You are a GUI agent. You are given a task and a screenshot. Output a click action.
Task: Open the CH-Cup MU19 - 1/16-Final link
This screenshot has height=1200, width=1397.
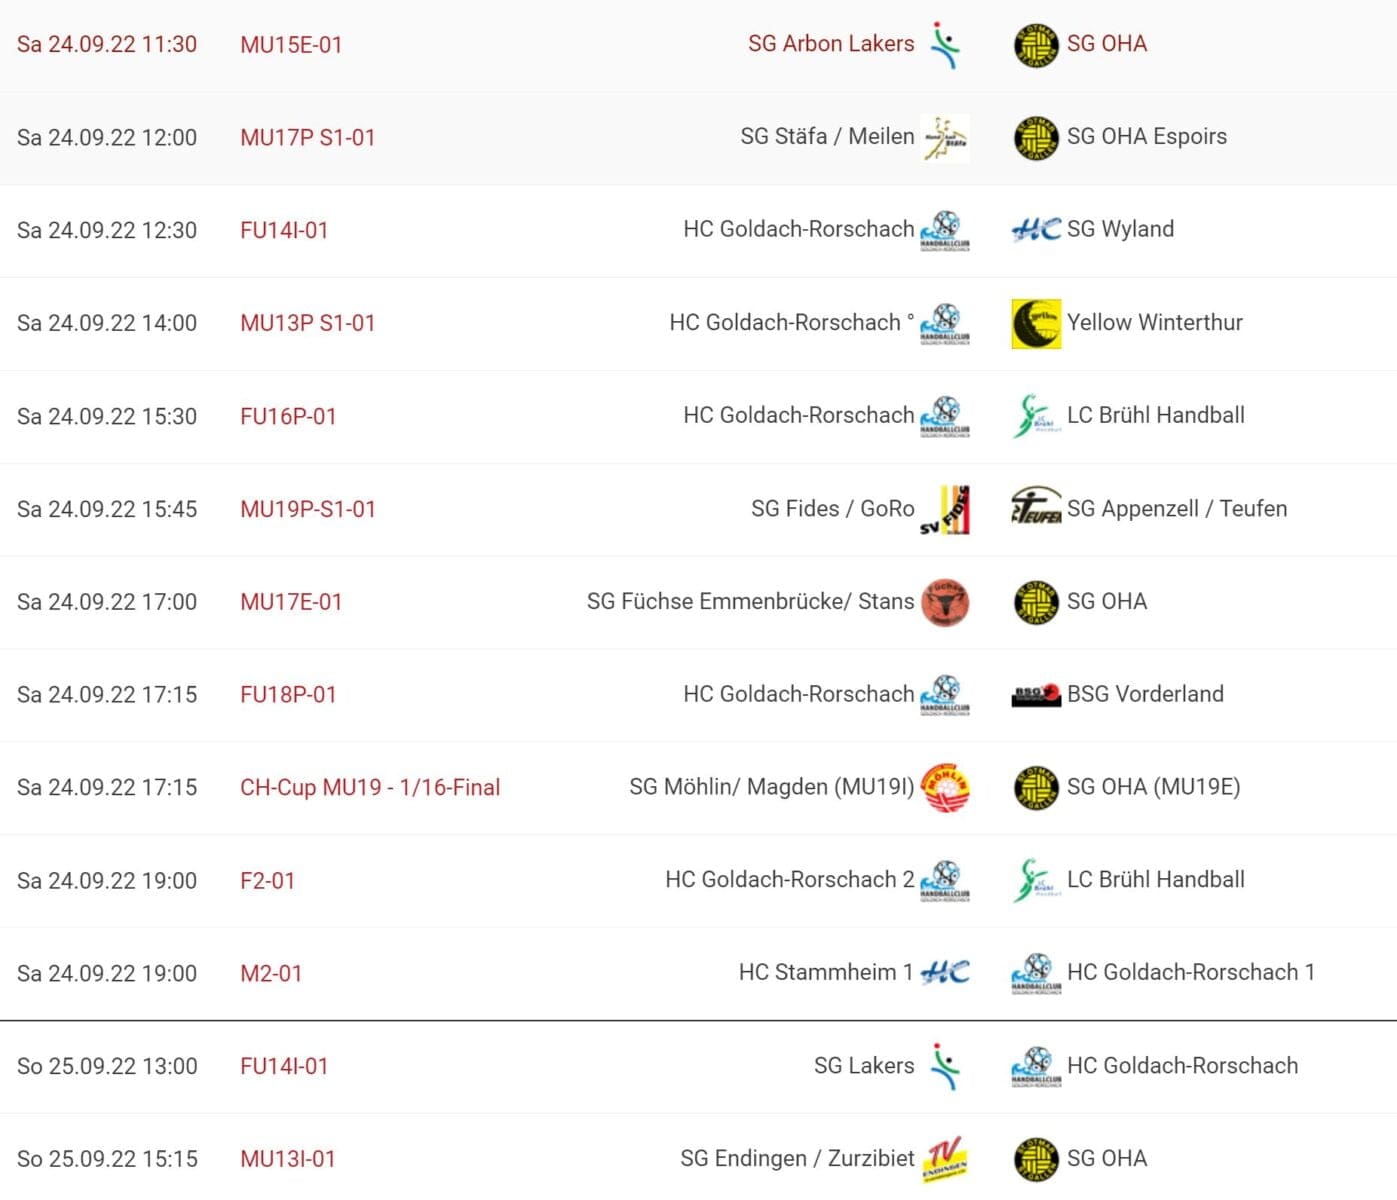370,788
